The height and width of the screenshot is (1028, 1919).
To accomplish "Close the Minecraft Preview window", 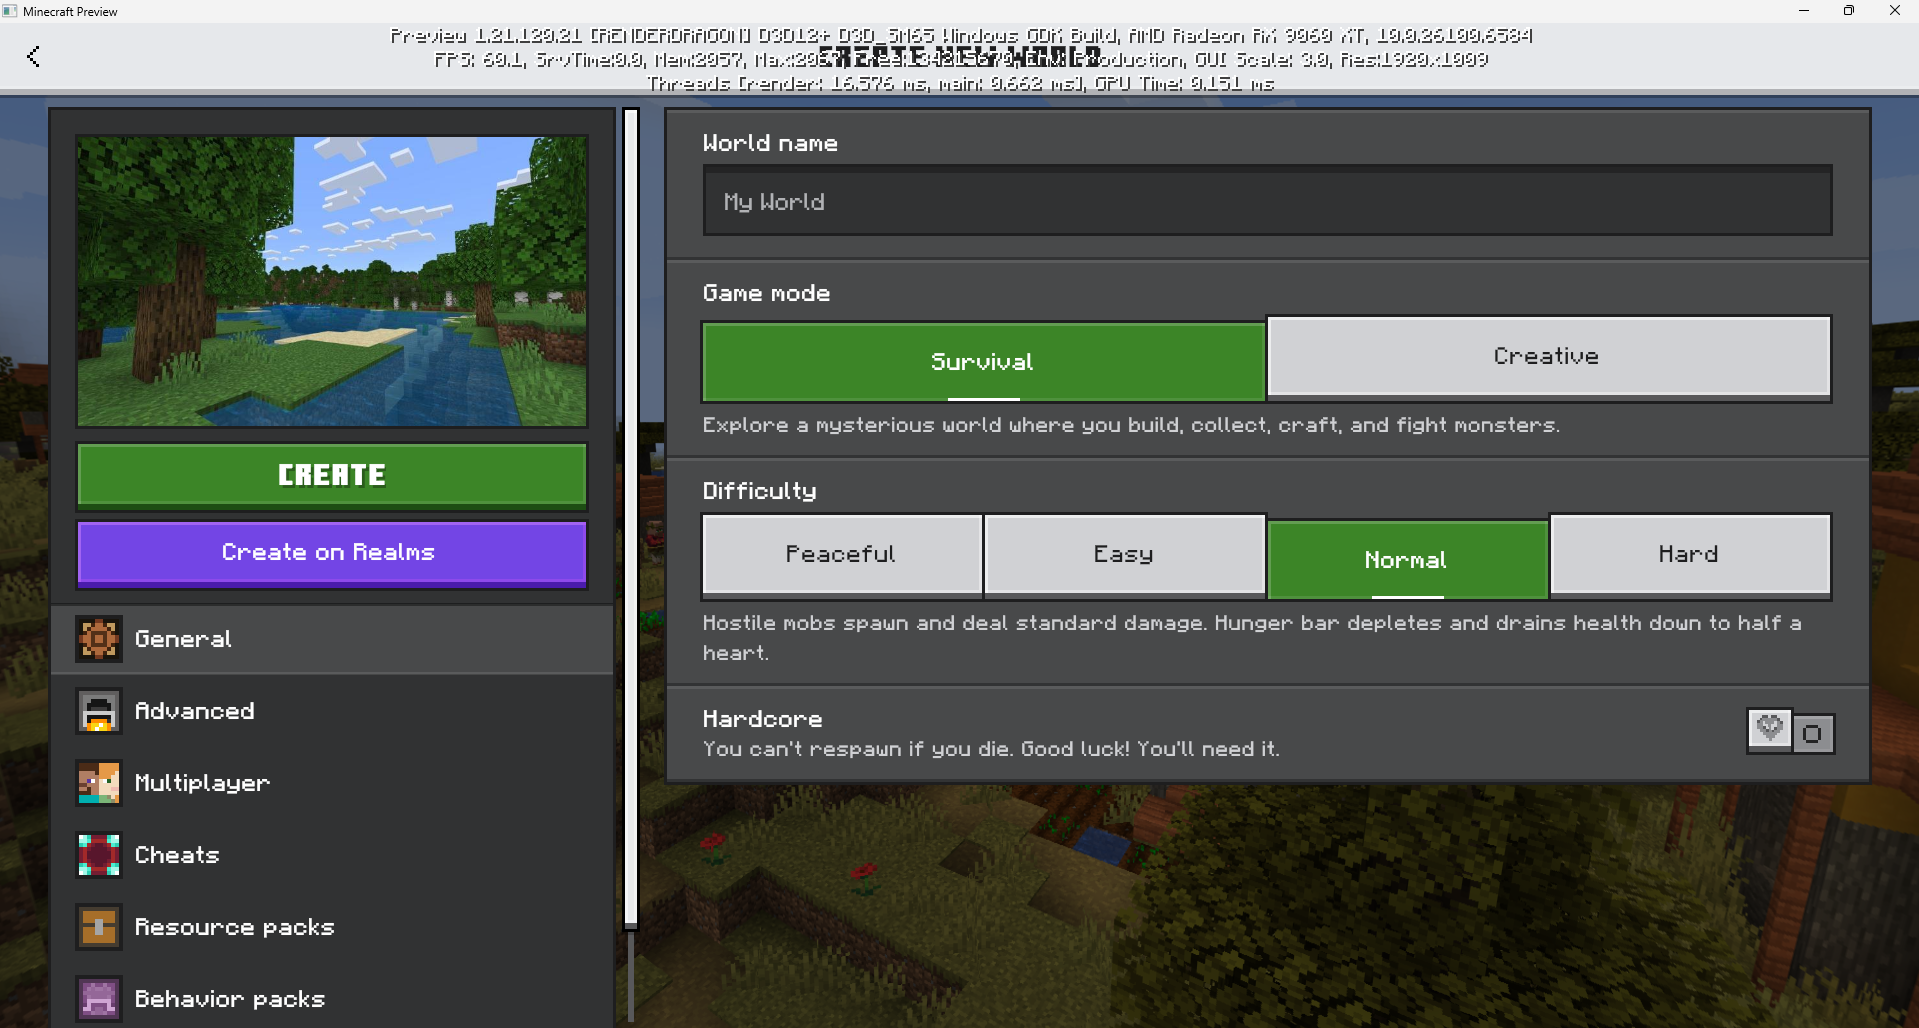I will coord(1895,11).
